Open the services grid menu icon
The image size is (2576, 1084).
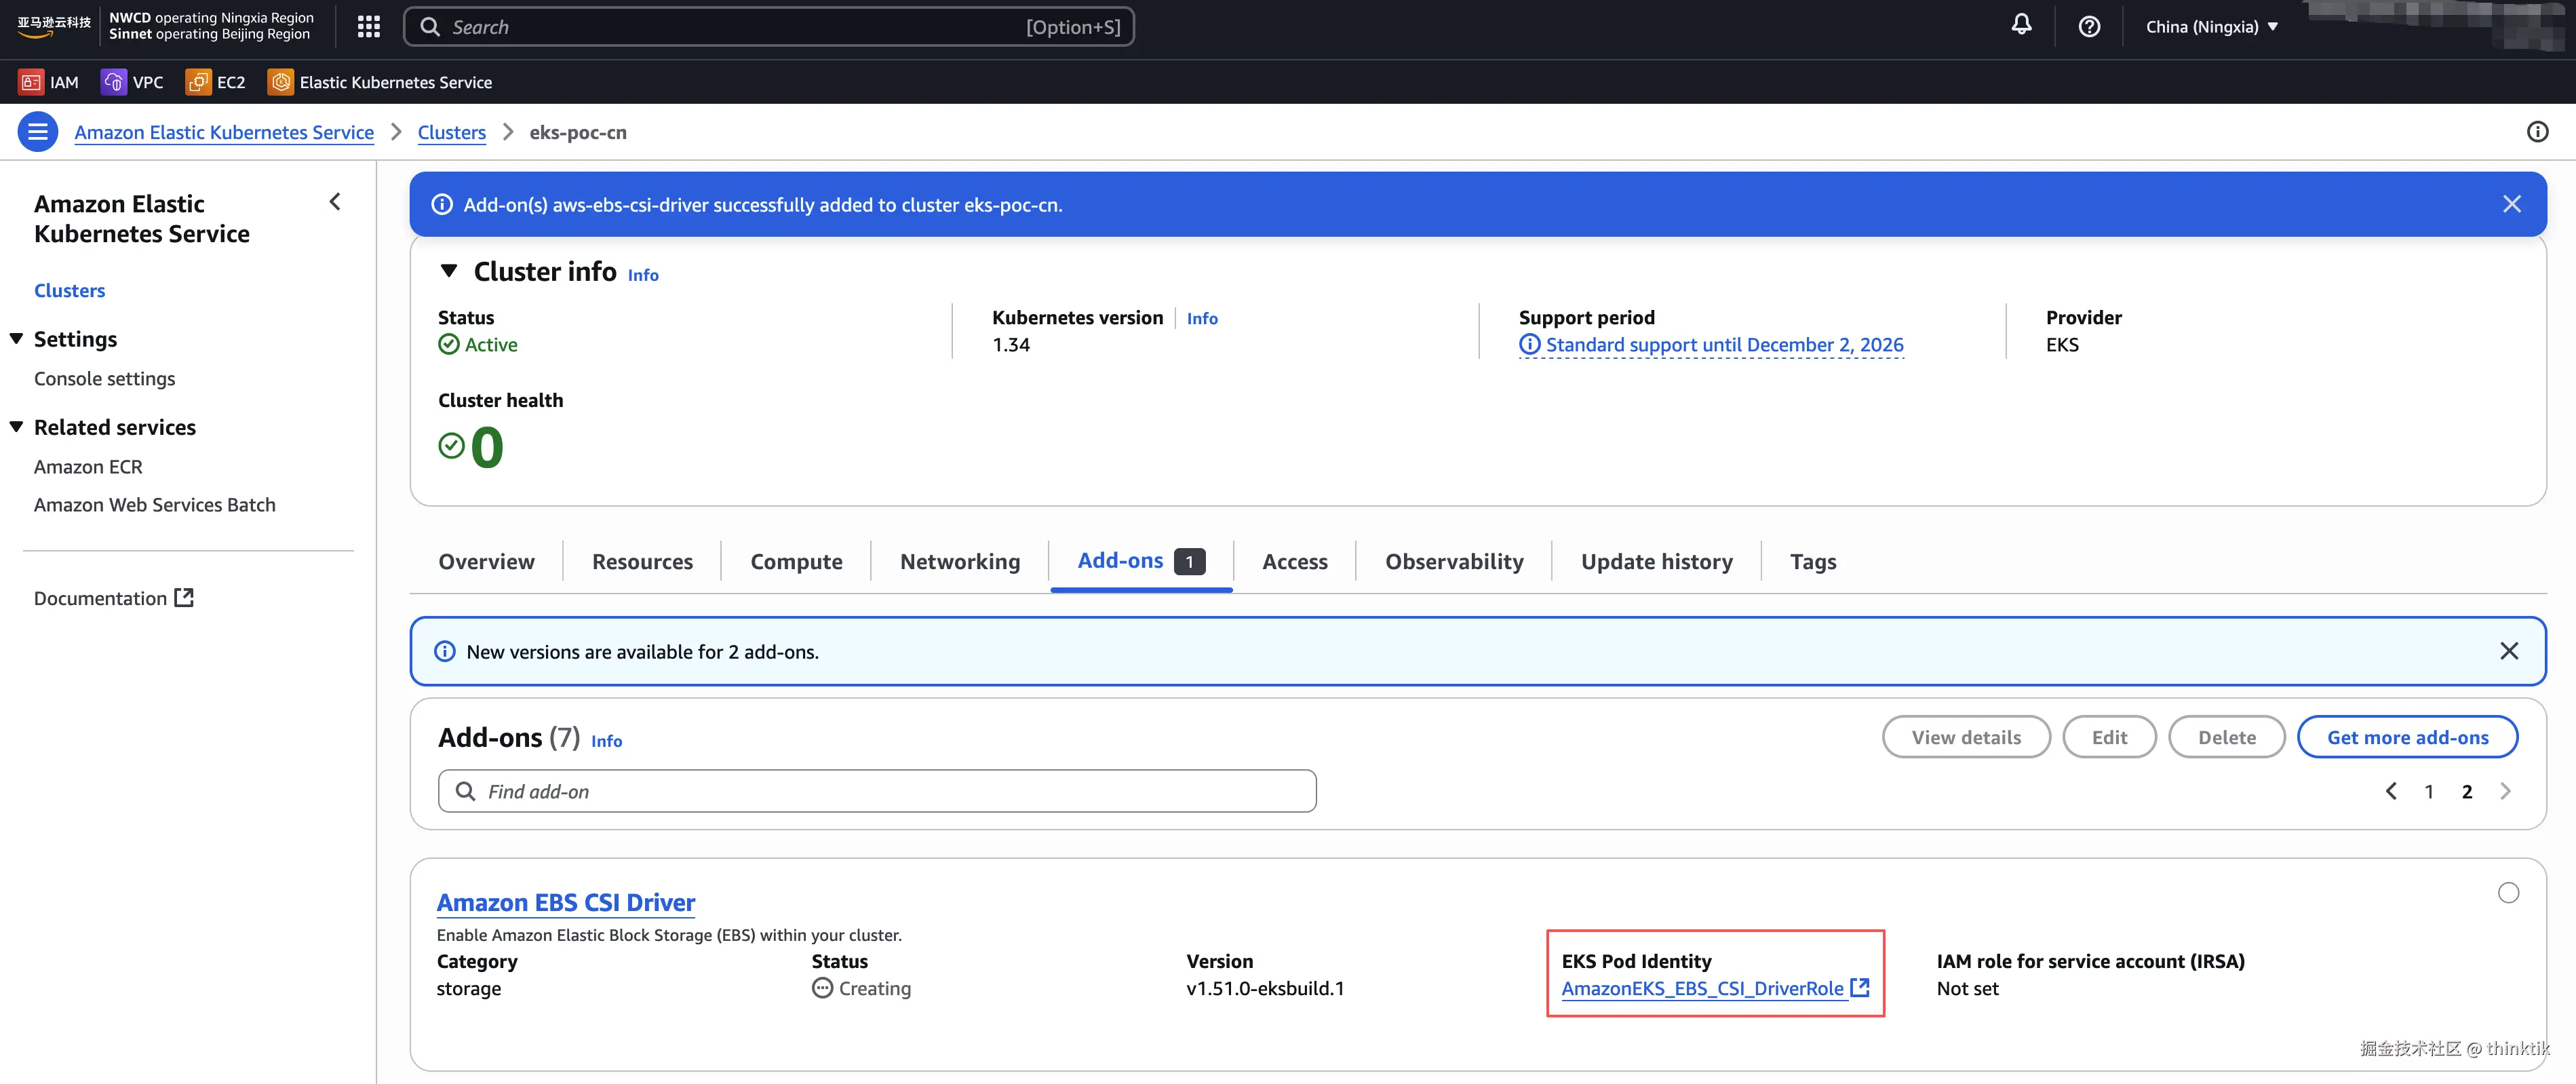tap(369, 27)
